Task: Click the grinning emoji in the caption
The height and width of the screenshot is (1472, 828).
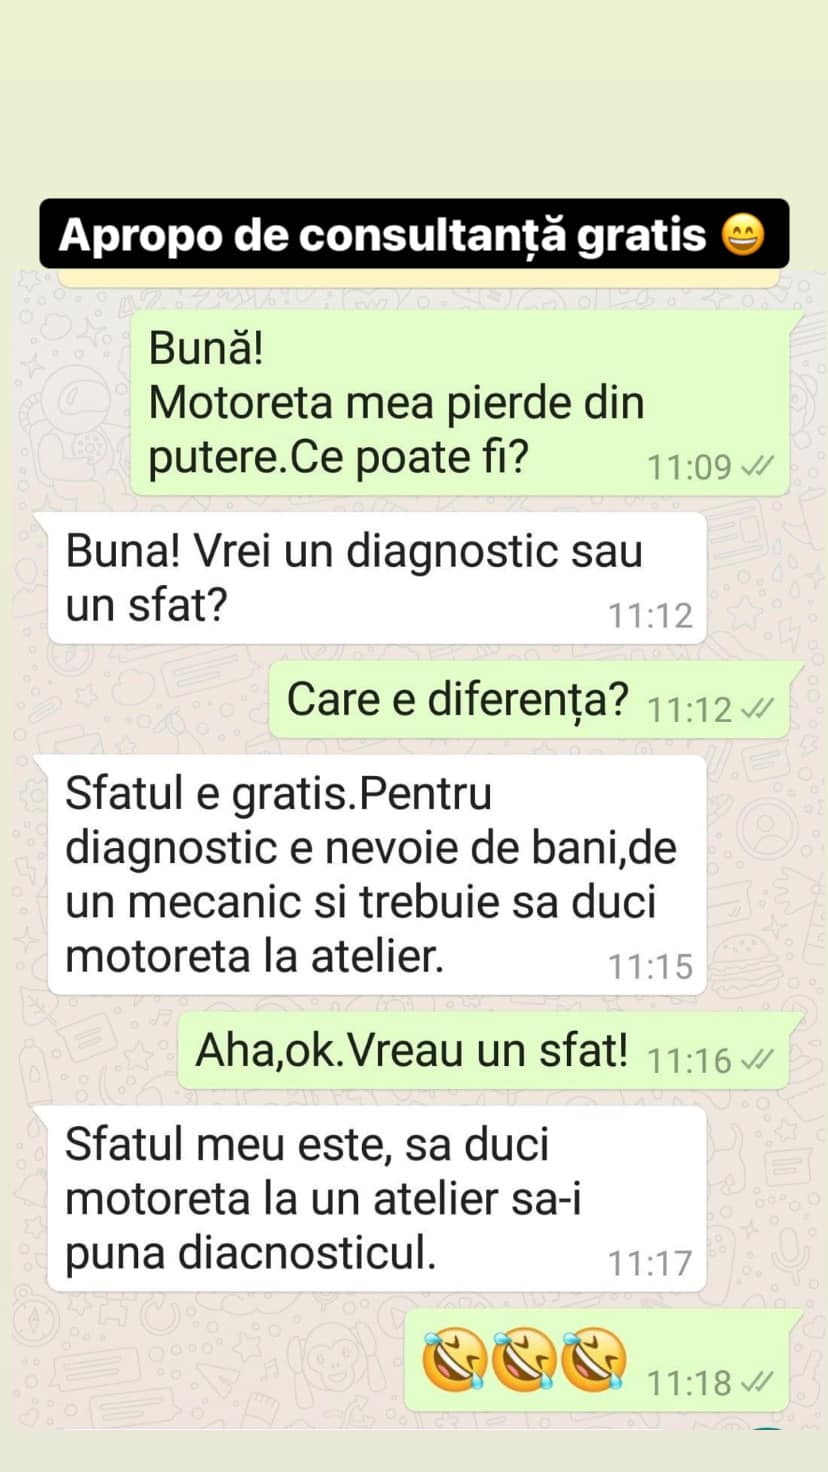Action: coord(742,234)
